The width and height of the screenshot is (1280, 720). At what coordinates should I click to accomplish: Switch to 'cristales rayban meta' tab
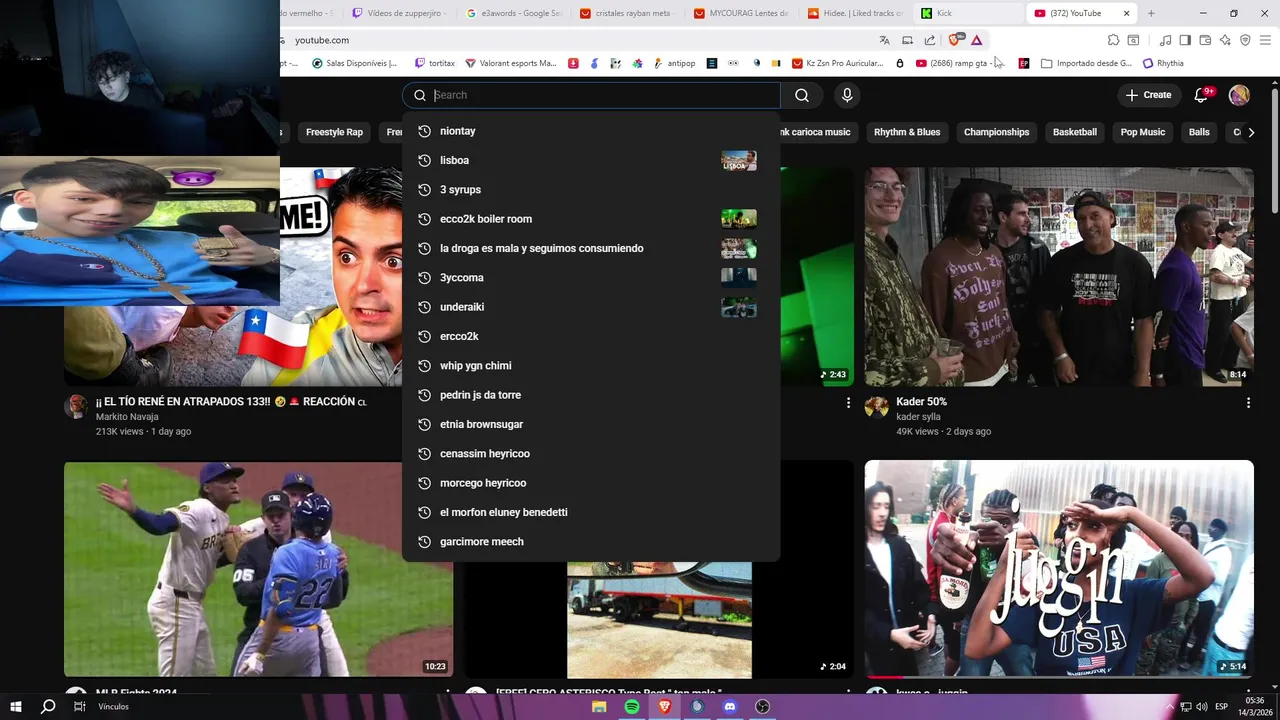pos(628,13)
